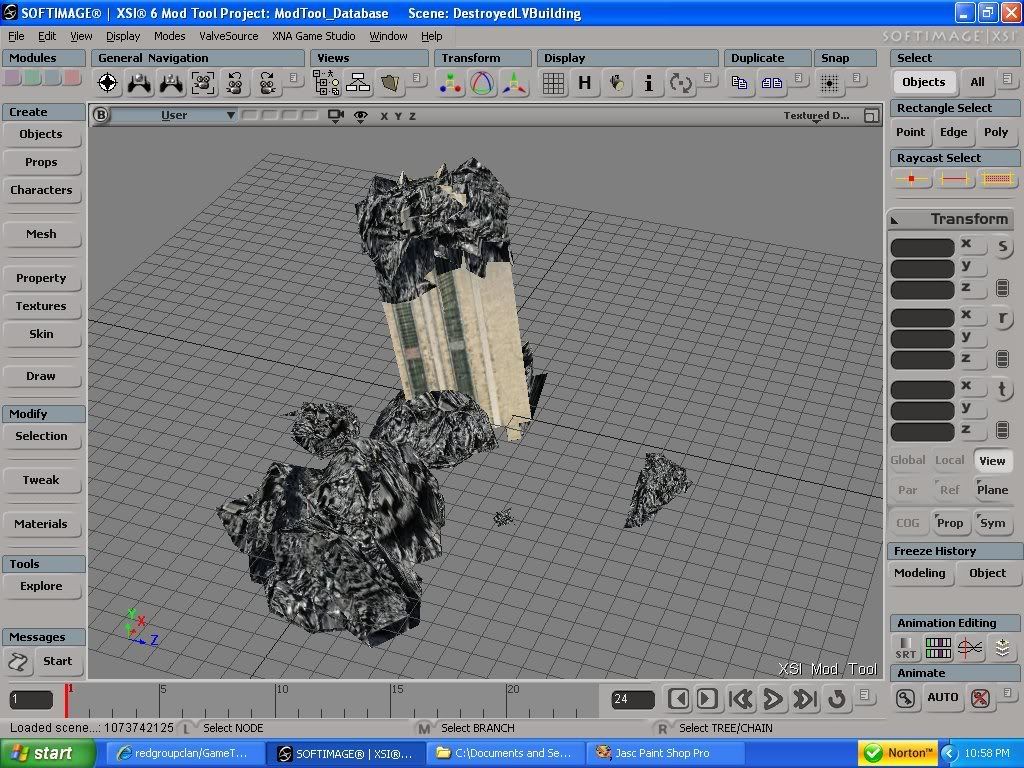Open the Textured display mode dropdown

click(816, 116)
